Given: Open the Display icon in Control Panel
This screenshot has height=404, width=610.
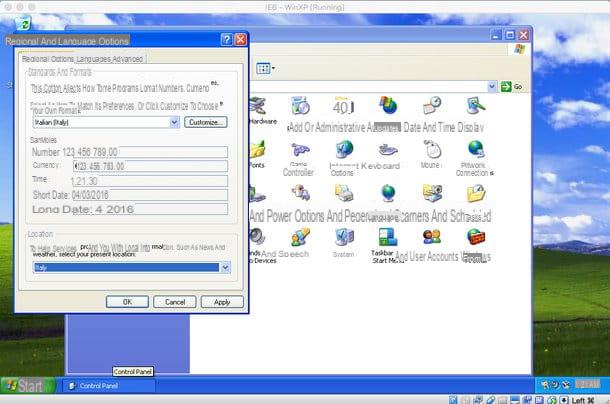Looking at the screenshot, I should 475,106.
